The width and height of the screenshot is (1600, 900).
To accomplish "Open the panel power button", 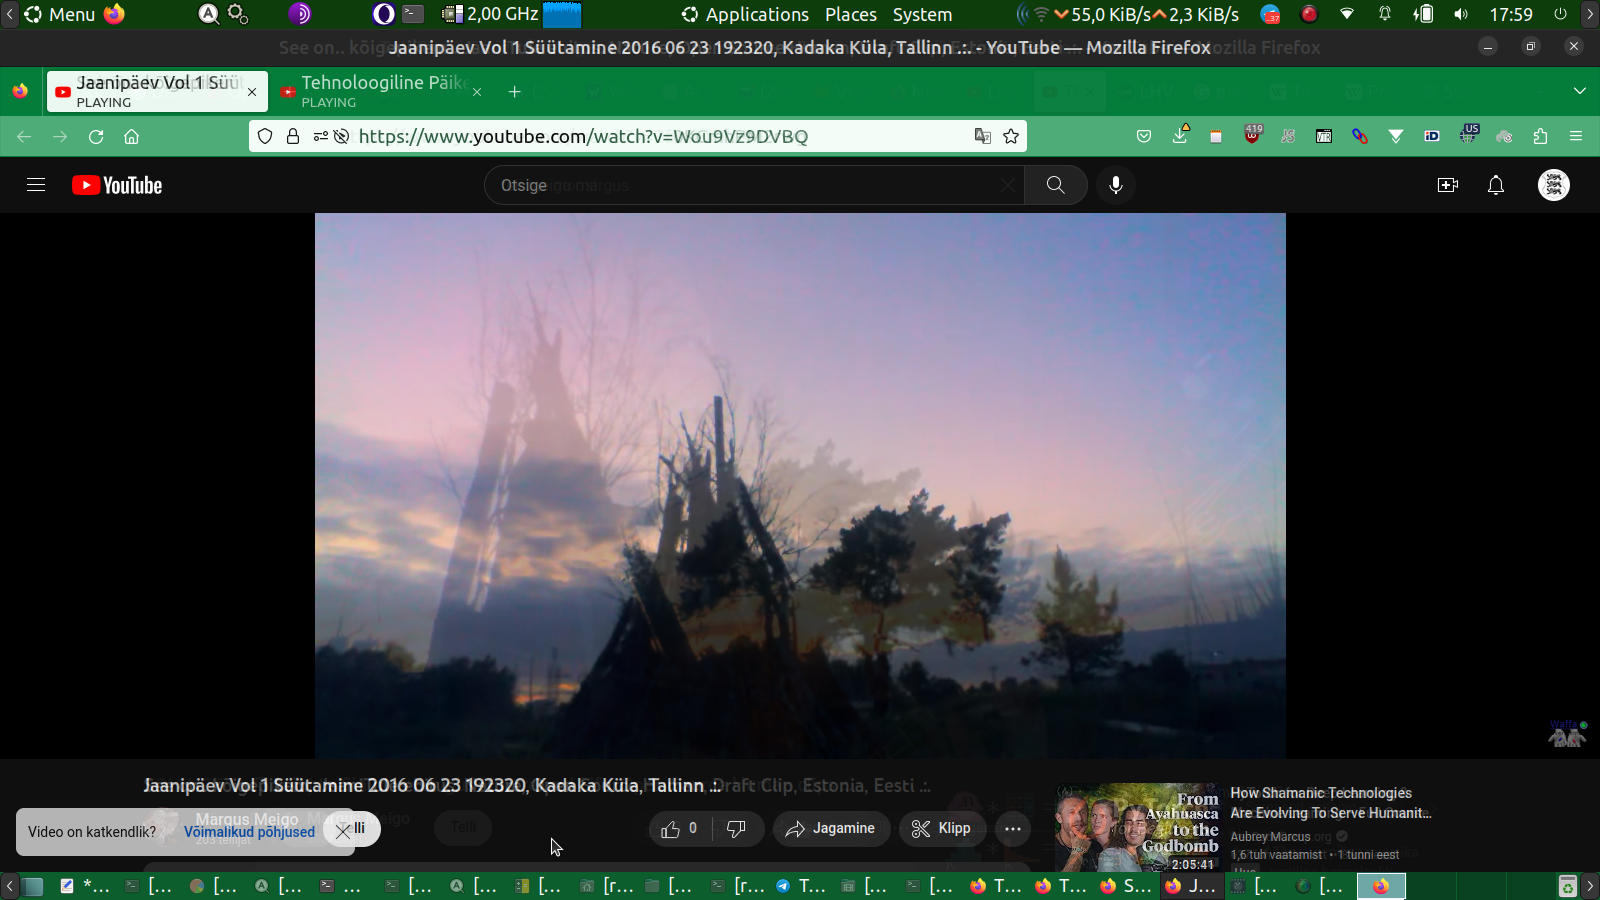I will pos(1560,14).
